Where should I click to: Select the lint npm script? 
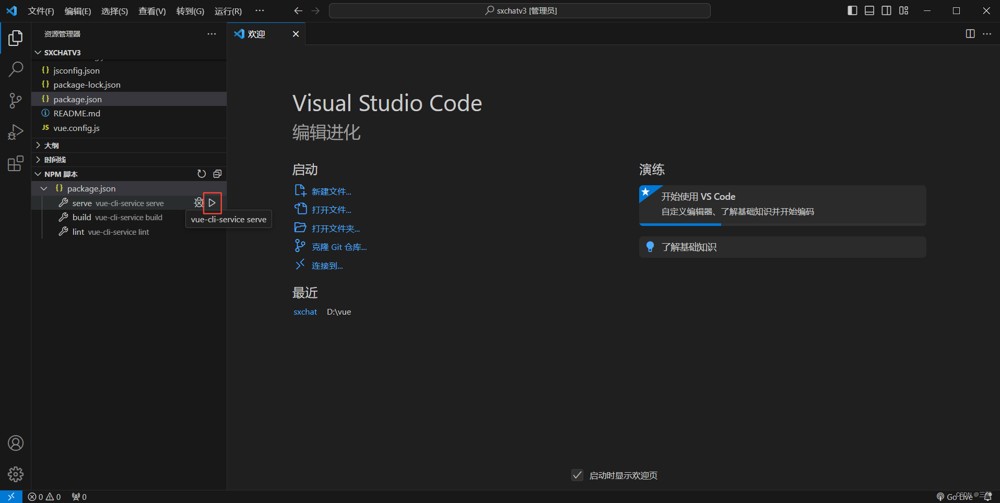pos(129,232)
